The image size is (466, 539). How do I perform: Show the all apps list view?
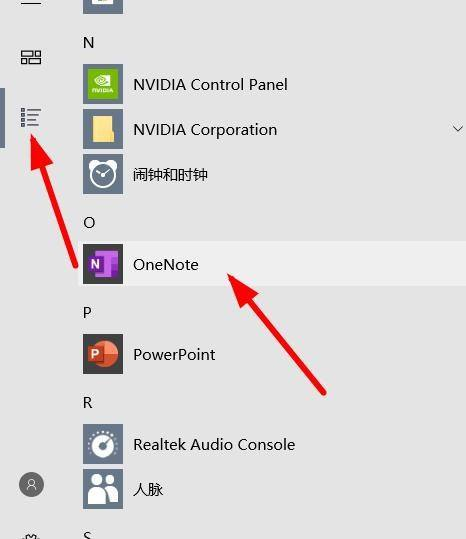tap(31, 117)
